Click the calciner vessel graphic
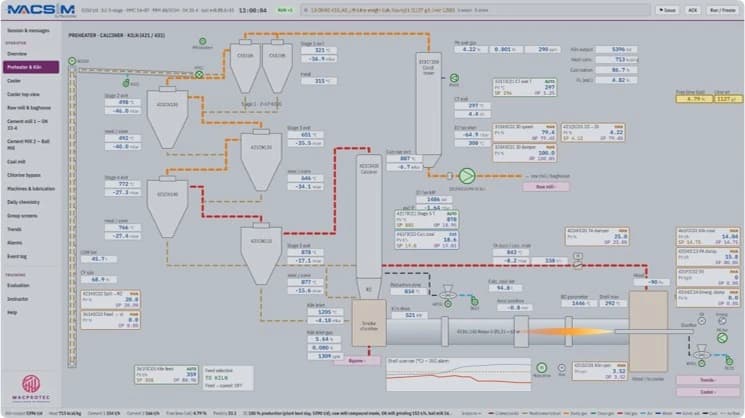This screenshot has height=418, width=745. pos(369,216)
